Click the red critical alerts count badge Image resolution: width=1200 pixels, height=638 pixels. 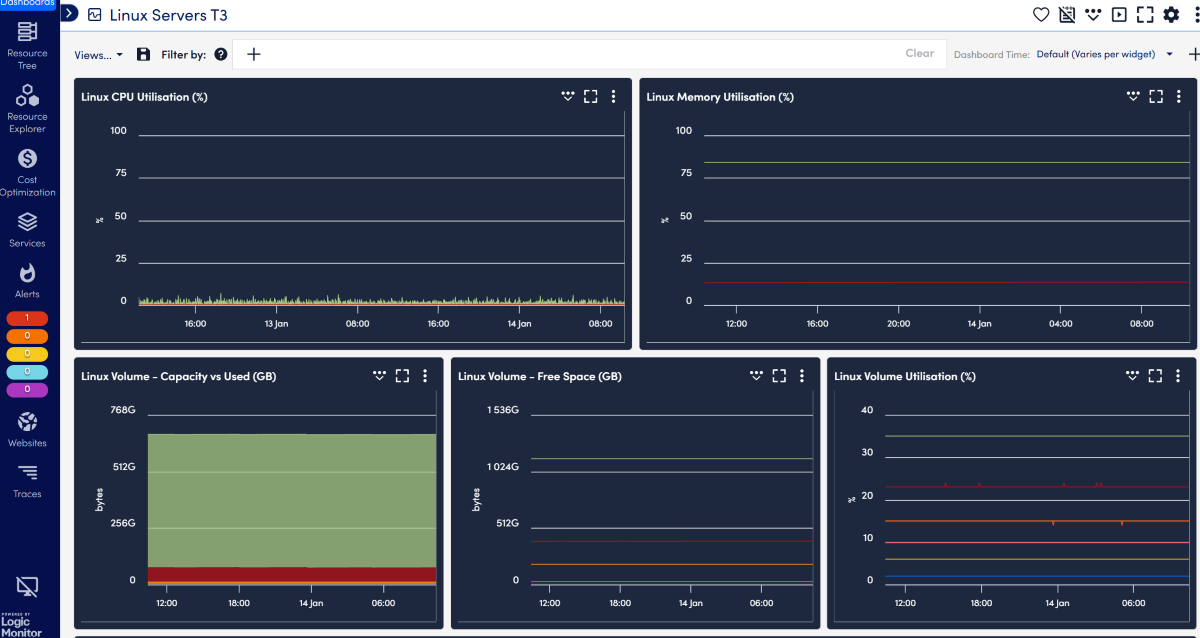click(27, 318)
